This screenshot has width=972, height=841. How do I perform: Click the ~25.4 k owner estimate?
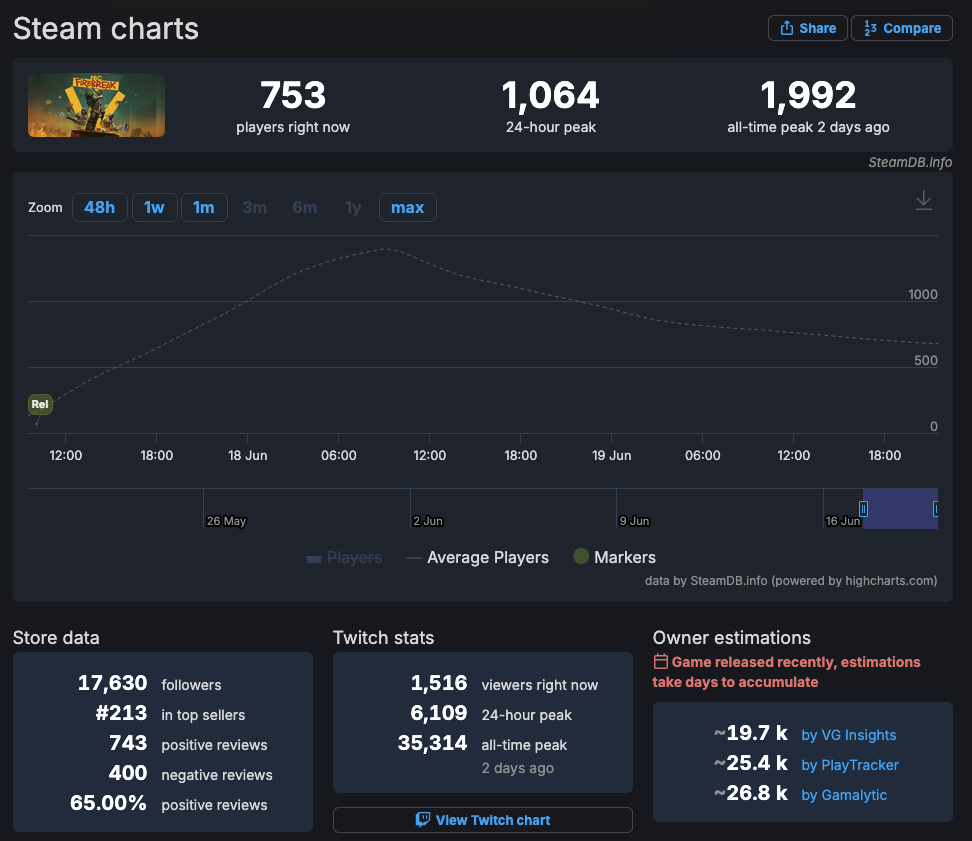pyautogui.click(x=751, y=763)
